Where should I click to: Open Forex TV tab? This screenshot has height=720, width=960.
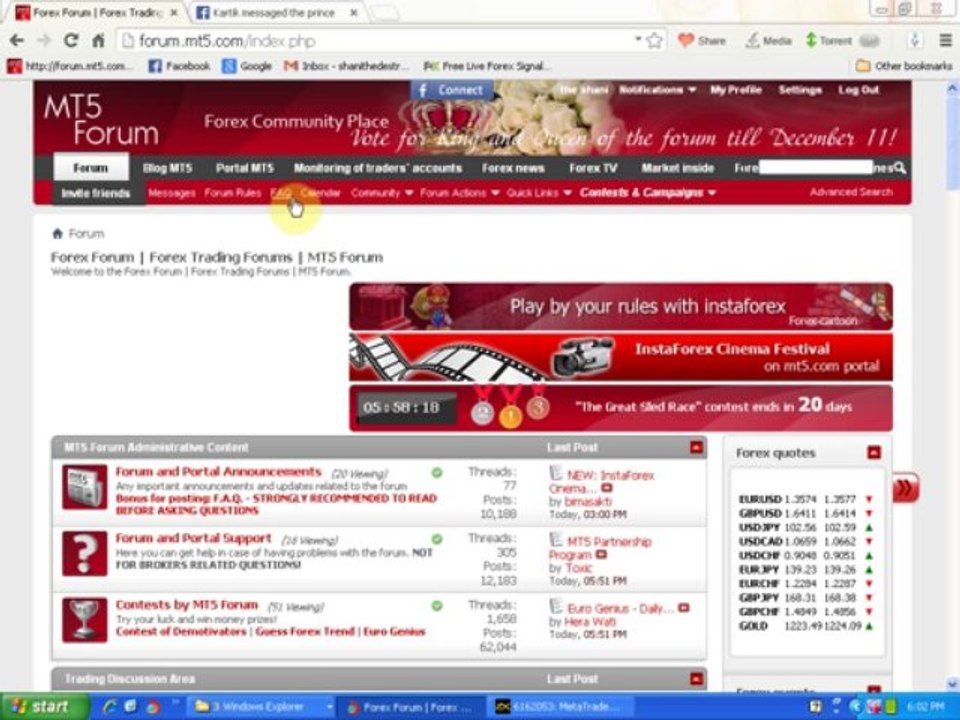593,167
